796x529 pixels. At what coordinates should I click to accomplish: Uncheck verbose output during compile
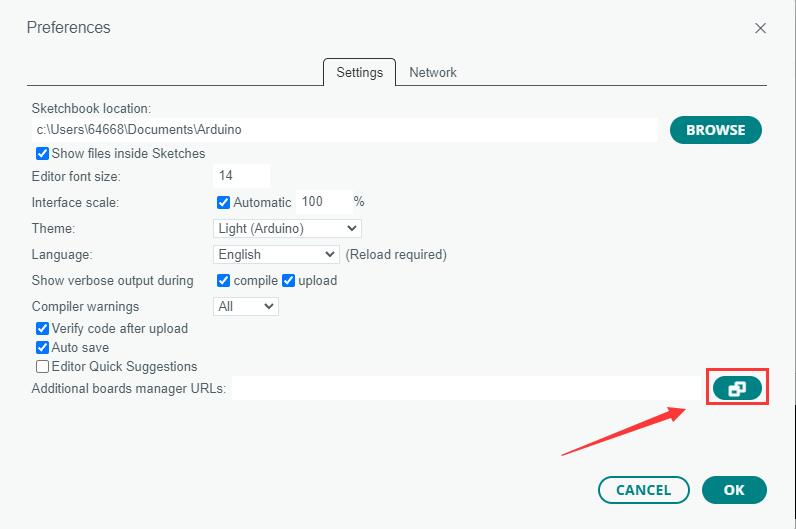224,281
